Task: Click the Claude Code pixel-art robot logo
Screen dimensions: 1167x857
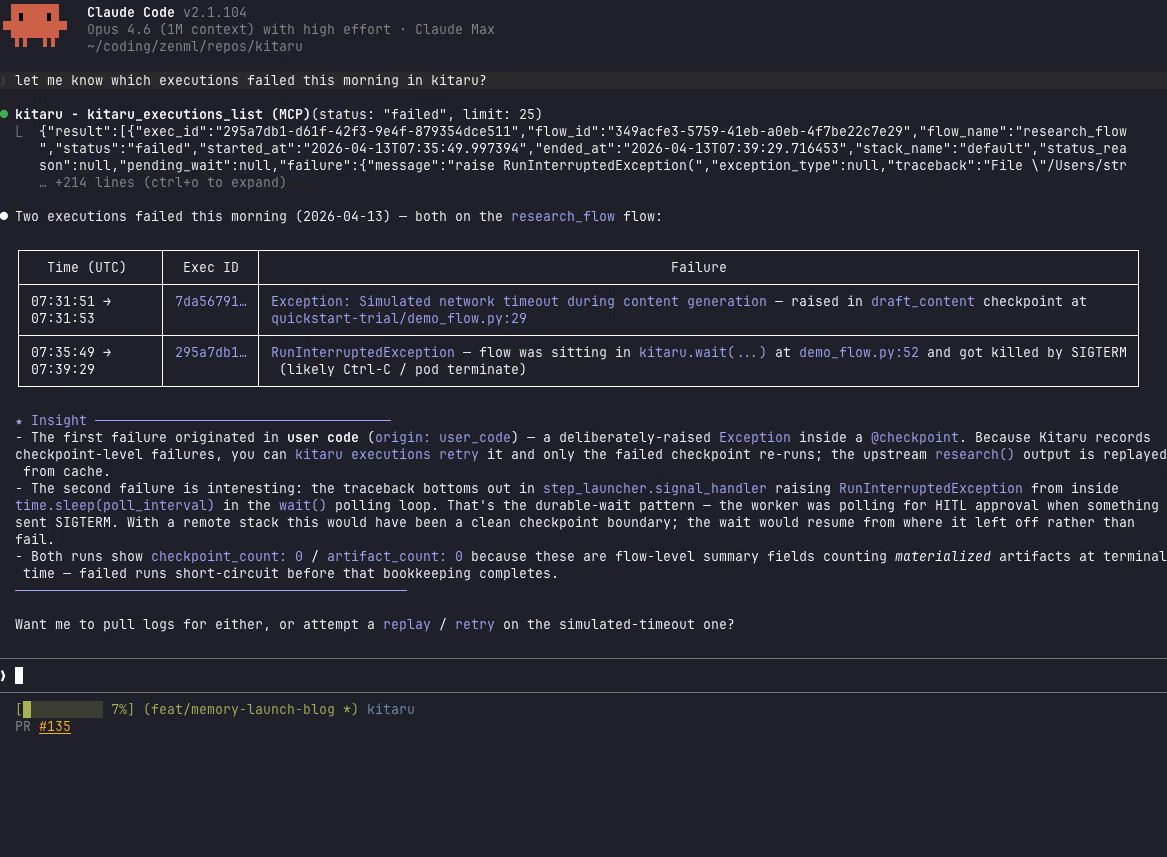Action: point(35,26)
